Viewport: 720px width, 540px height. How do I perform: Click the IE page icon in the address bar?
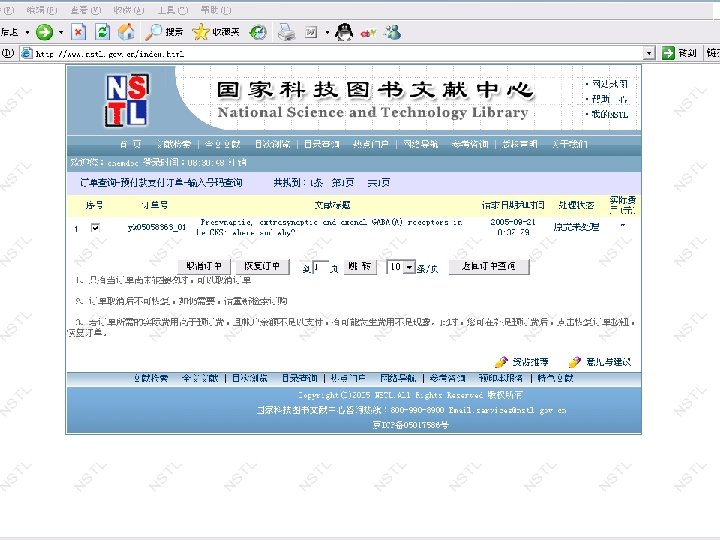point(27,53)
